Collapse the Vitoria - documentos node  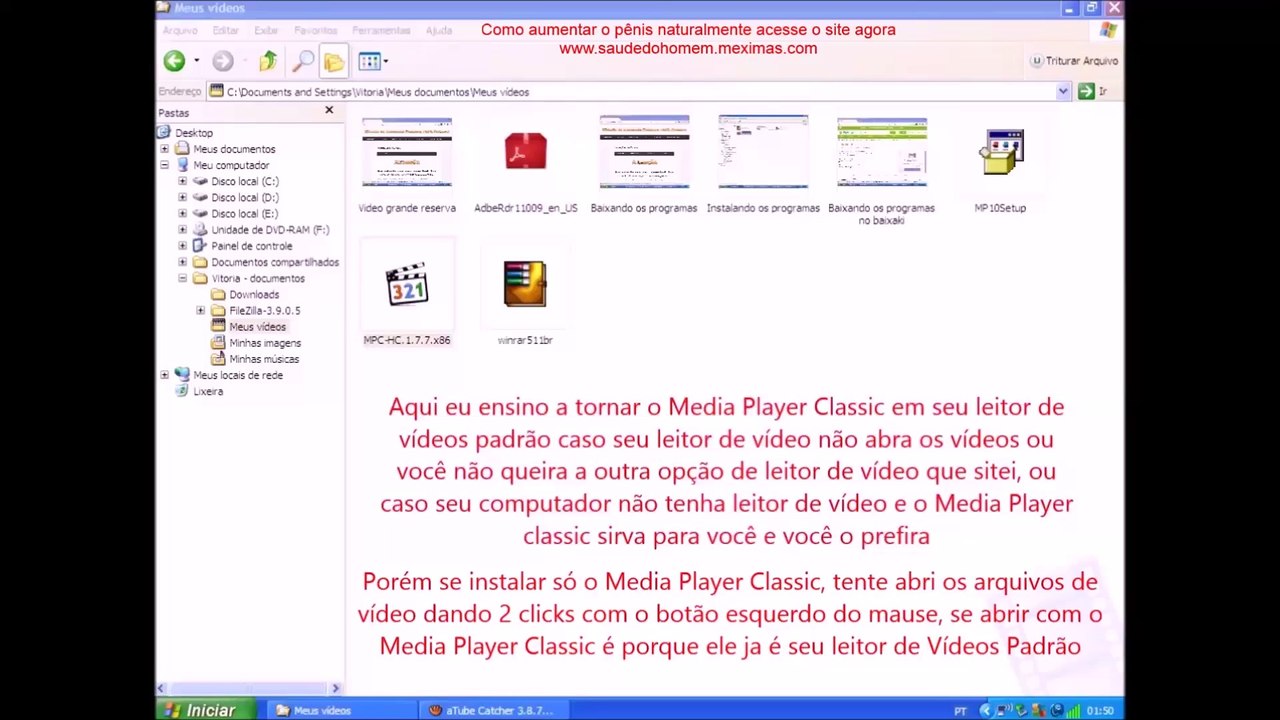(182, 278)
